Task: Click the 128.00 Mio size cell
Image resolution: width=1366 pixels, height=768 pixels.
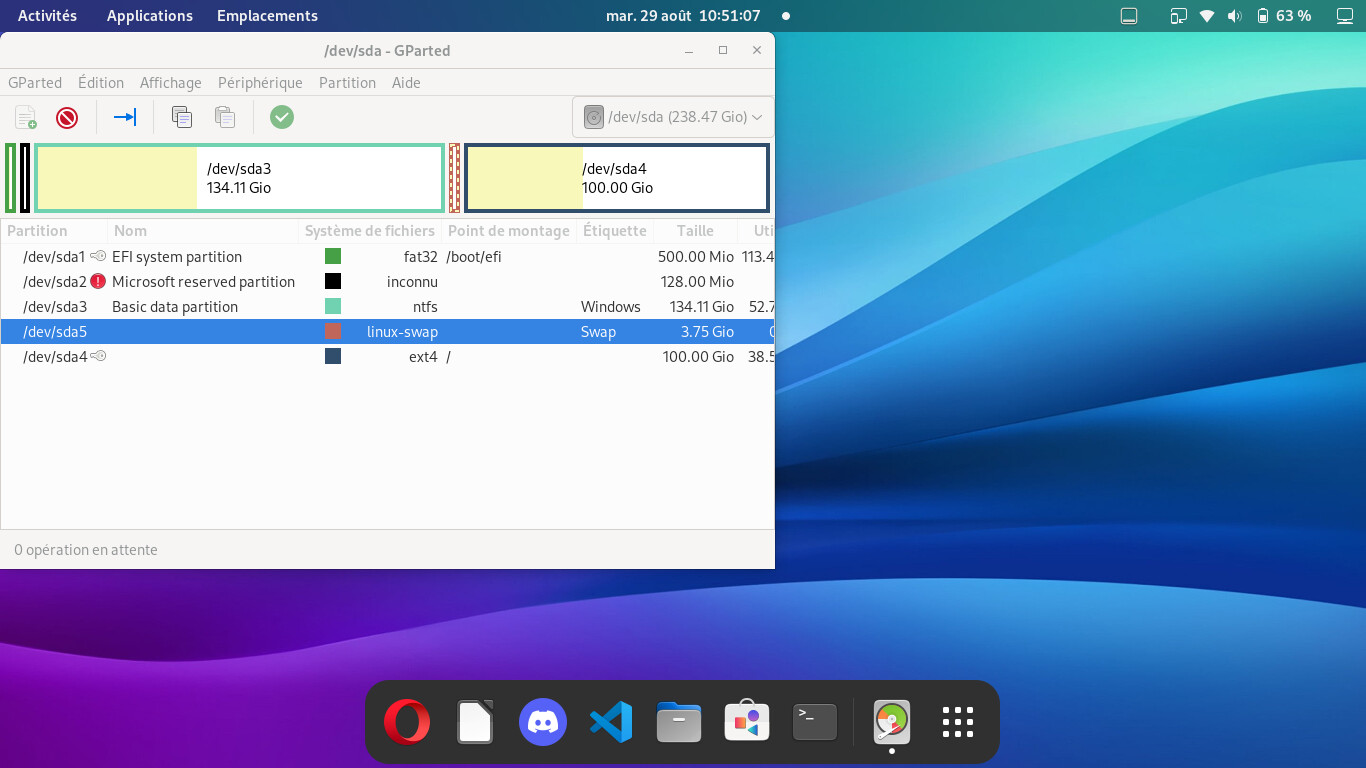Action: [x=697, y=282]
